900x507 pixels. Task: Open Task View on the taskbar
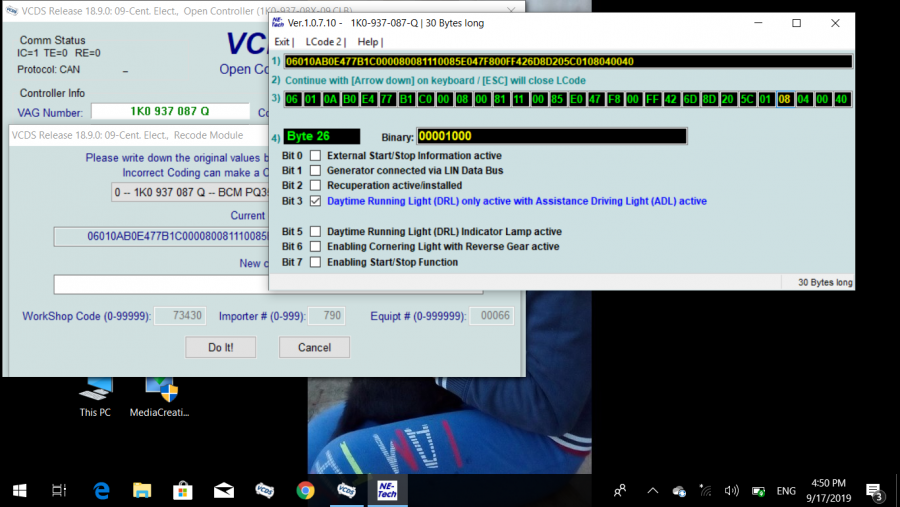59,491
